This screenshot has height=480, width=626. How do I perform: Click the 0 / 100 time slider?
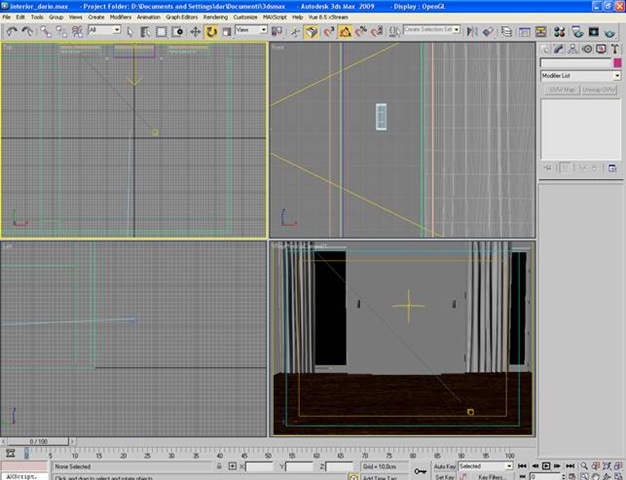(38, 441)
